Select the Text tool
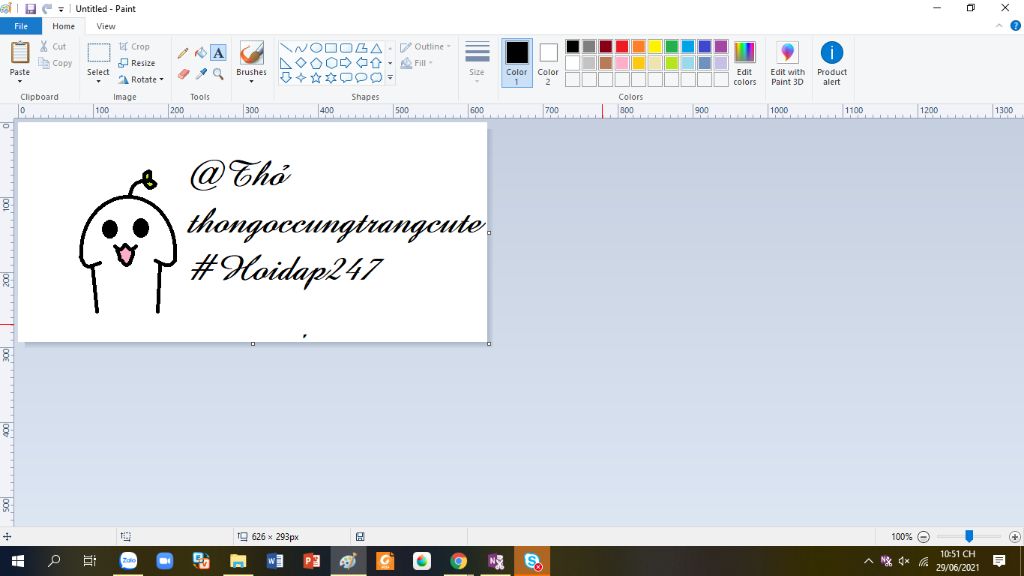The height and width of the screenshot is (576, 1024). pyautogui.click(x=218, y=53)
